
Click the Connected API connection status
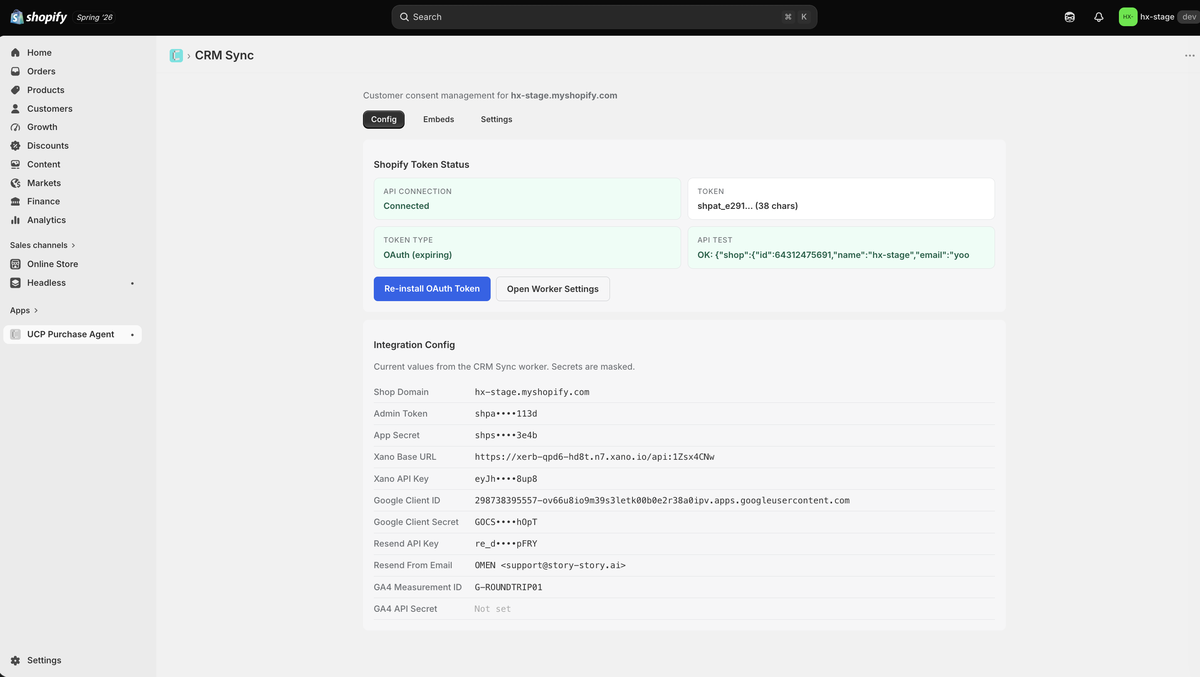406,206
